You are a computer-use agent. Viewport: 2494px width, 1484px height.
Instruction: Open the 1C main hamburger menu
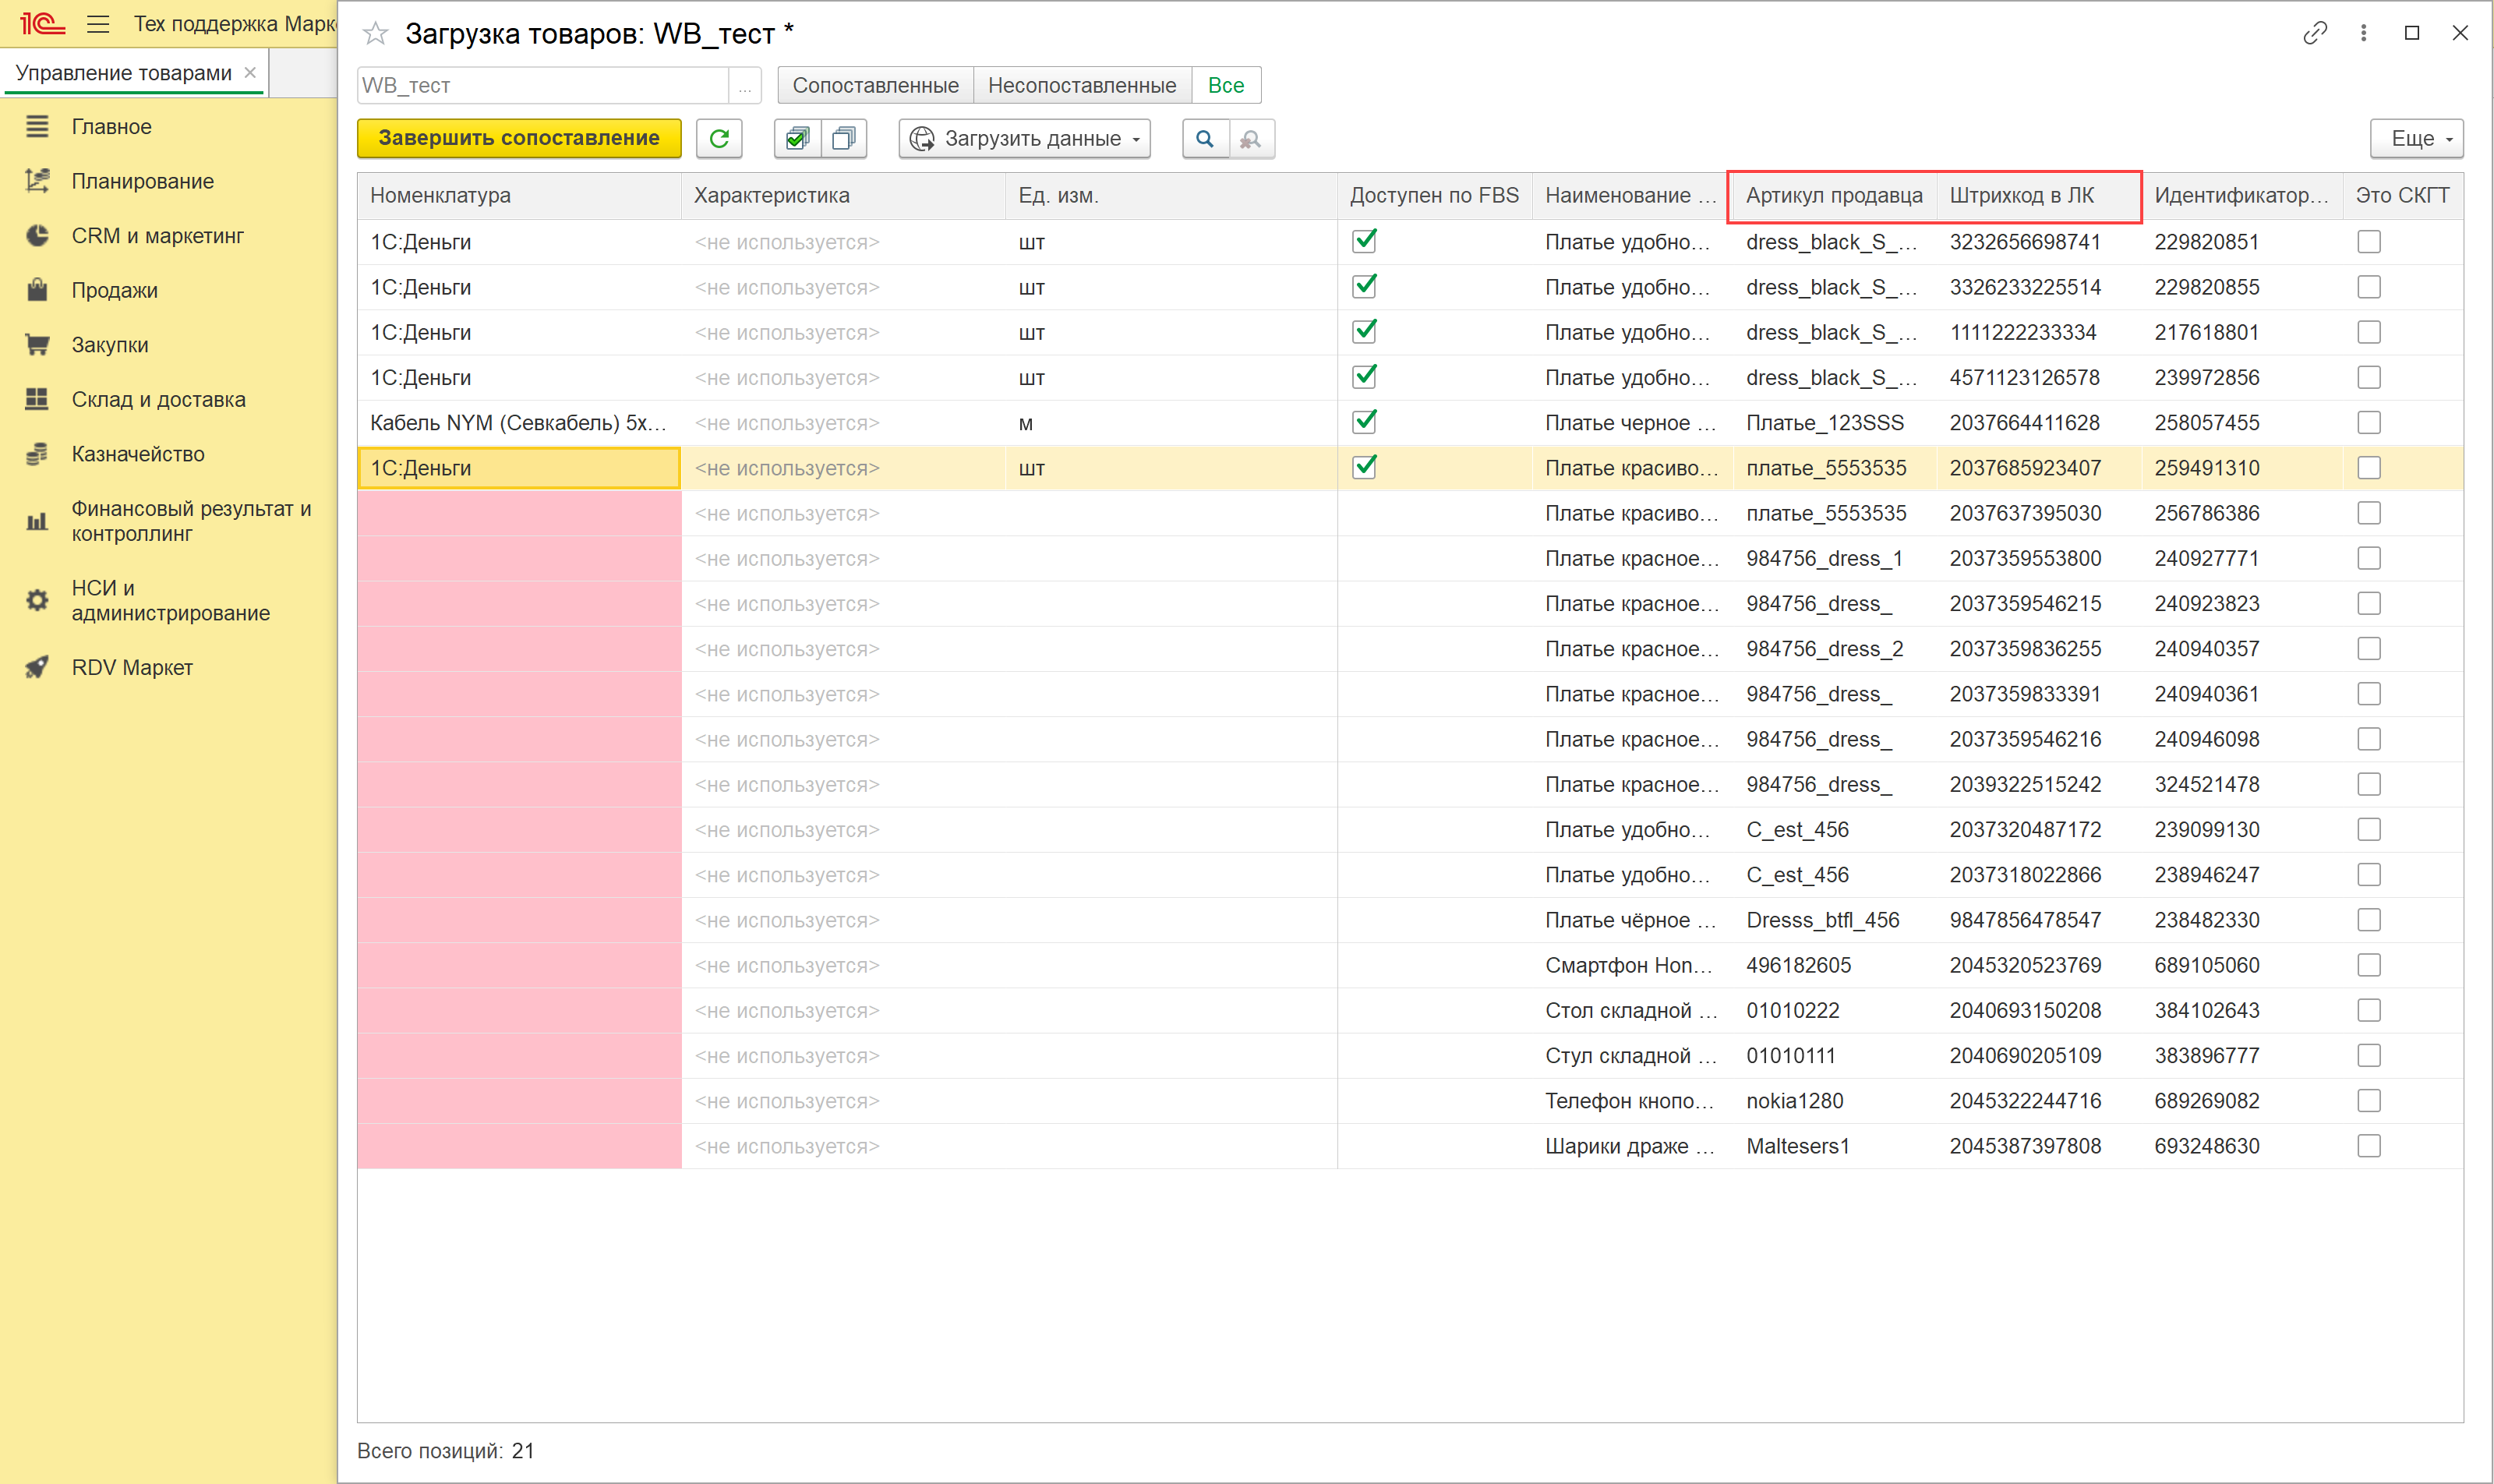click(x=98, y=24)
